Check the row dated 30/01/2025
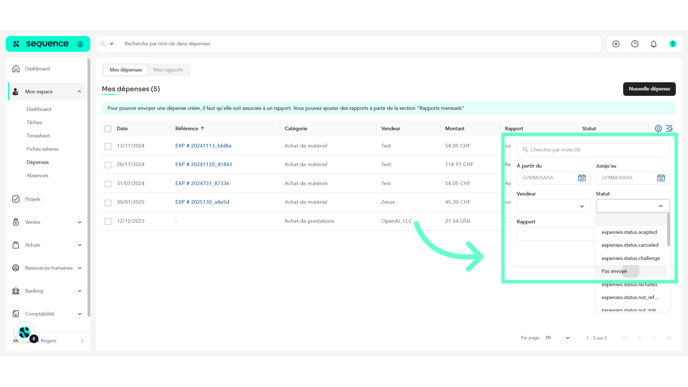The image size is (688, 387). pos(108,203)
